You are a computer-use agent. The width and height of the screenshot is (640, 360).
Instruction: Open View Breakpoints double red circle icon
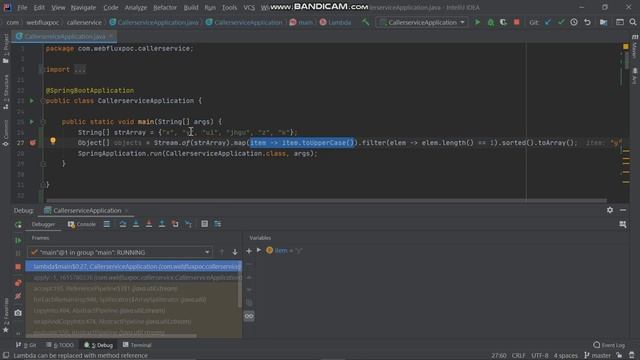[x=18, y=283]
